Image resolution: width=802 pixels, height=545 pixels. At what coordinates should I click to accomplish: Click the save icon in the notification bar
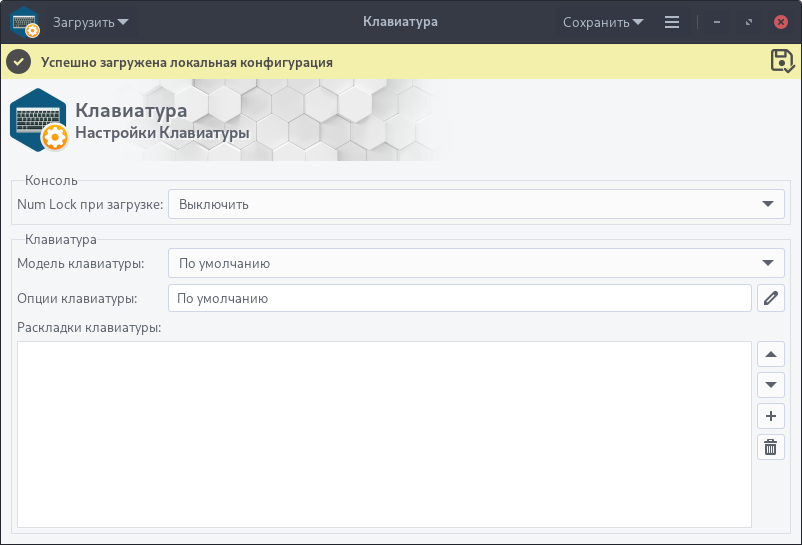point(782,61)
